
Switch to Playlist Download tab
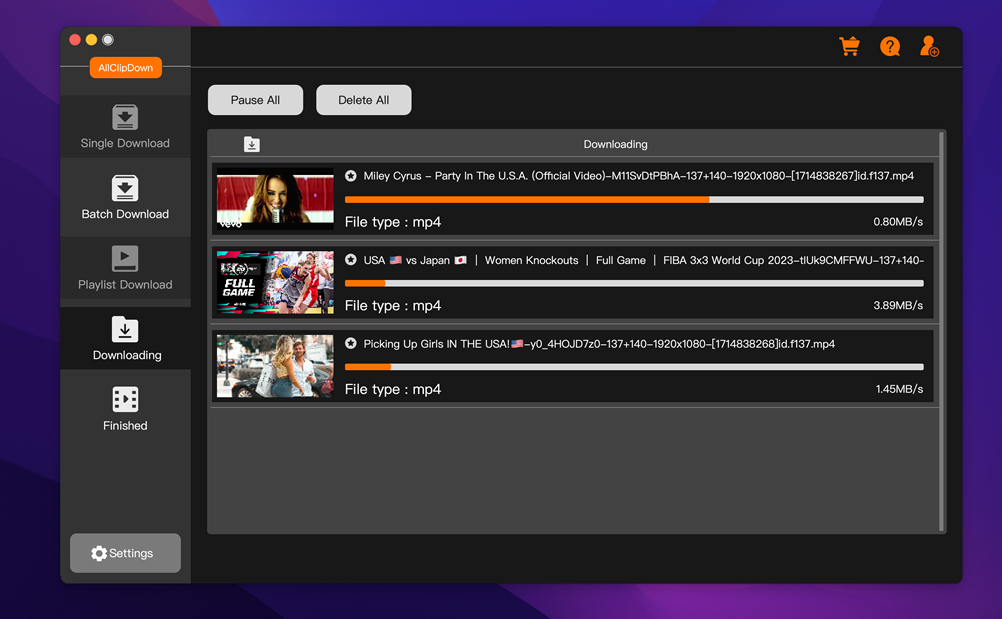click(125, 268)
